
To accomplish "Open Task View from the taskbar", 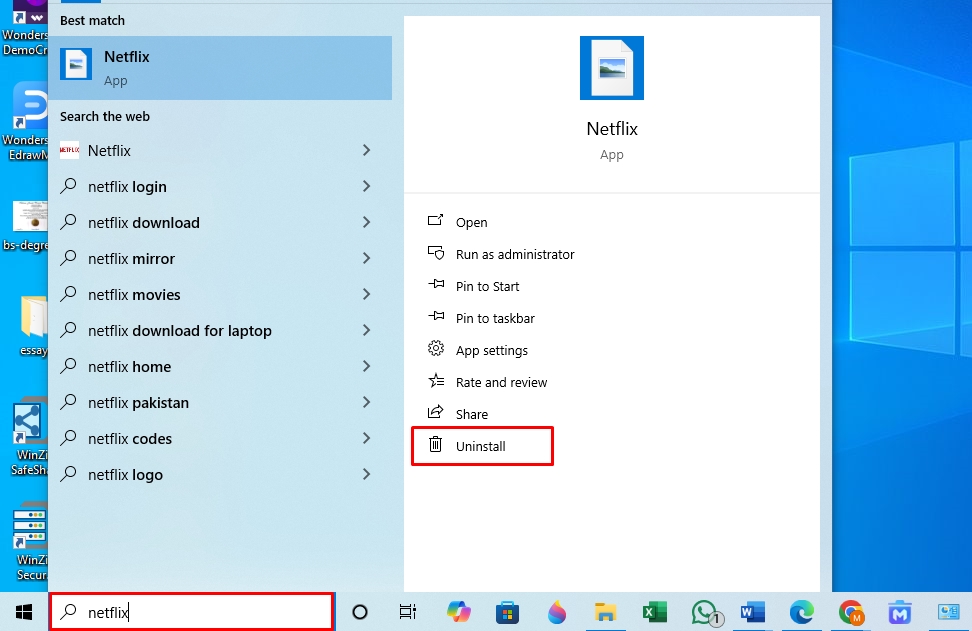I will [x=407, y=612].
